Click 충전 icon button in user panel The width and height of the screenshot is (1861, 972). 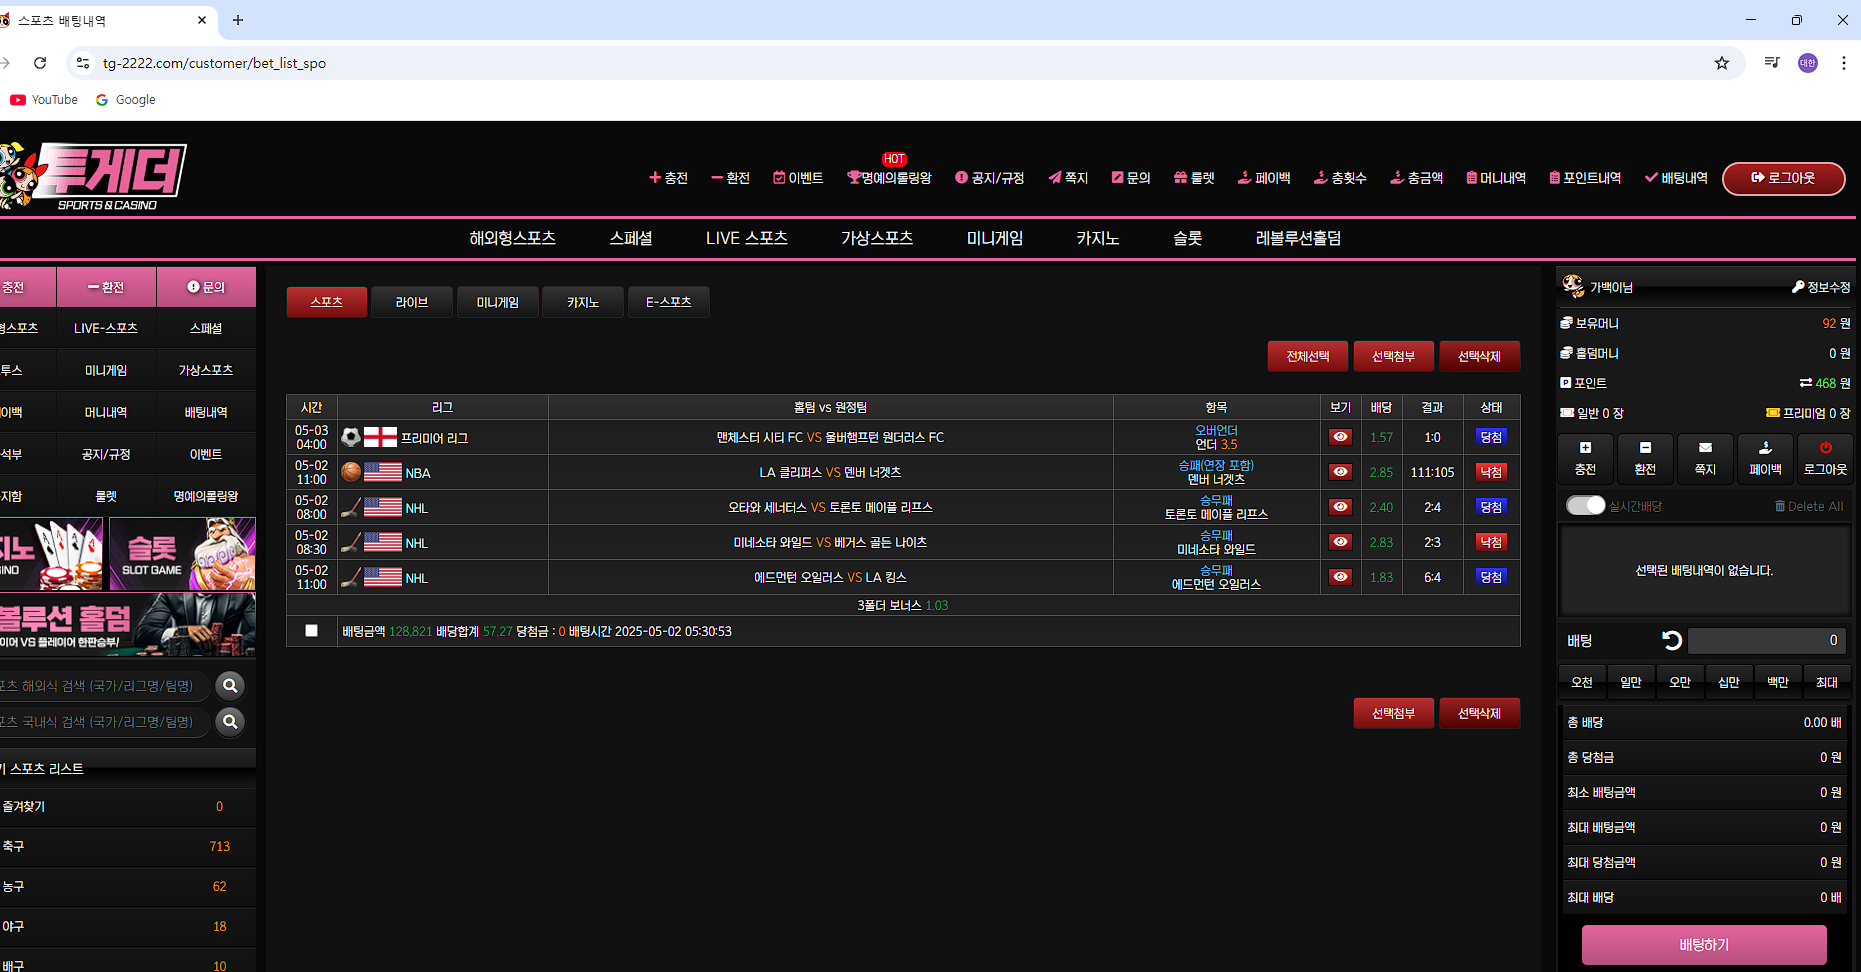(1585, 458)
